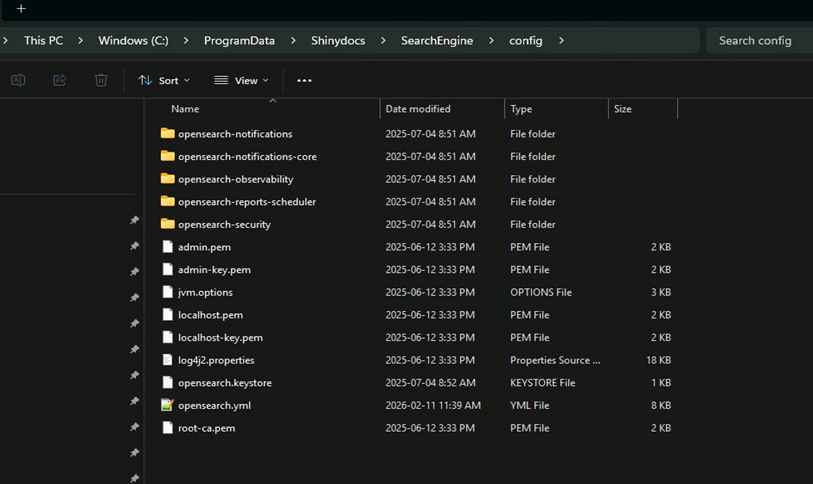813x484 pixels.
Task: Open a new tab with the plus icon
Action: pyautogui.click(x=21, y=9)
